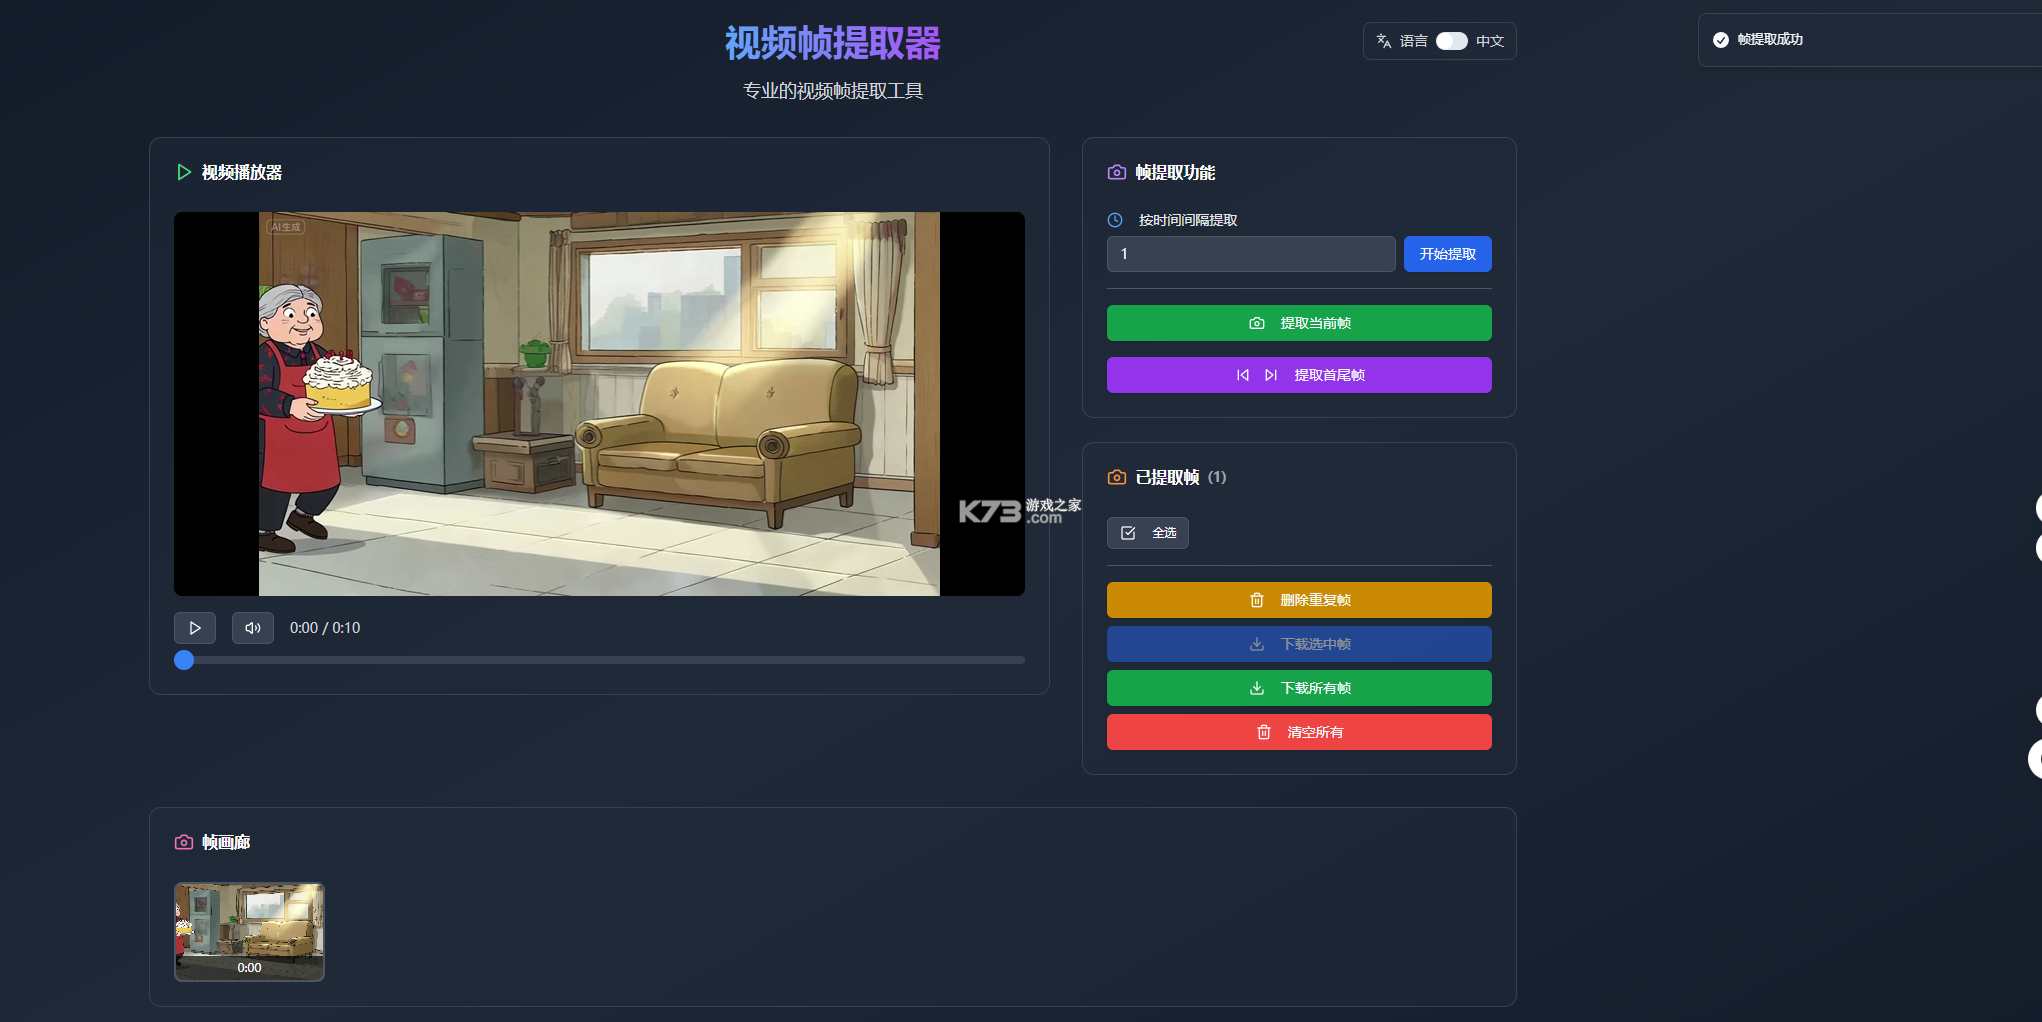Click the skip-to-end icon in 提取首尾帧
Viewport: 2042px width, 1022px height.
1271,375
